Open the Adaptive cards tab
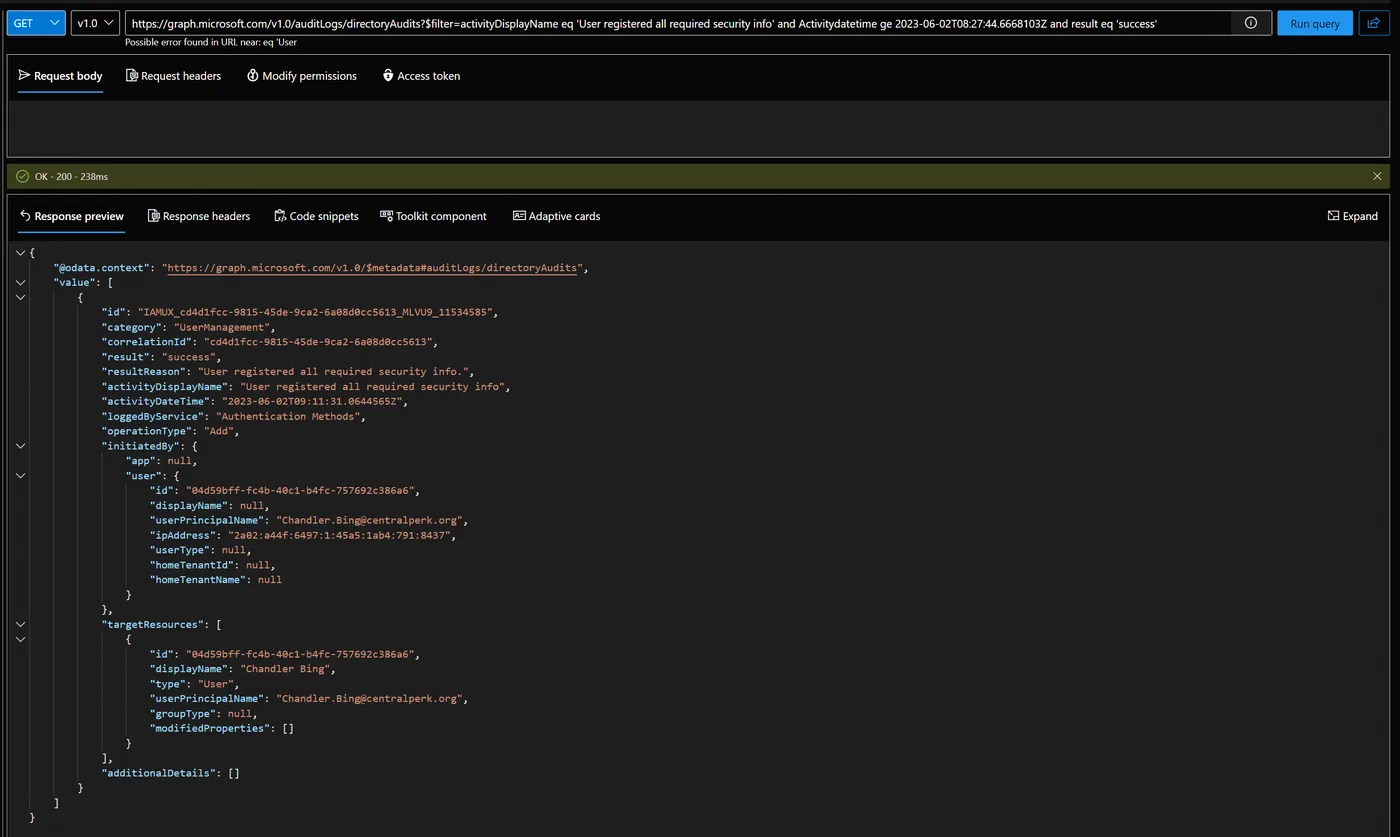This screenshot has height=837, width=1400. coord(556,216)
